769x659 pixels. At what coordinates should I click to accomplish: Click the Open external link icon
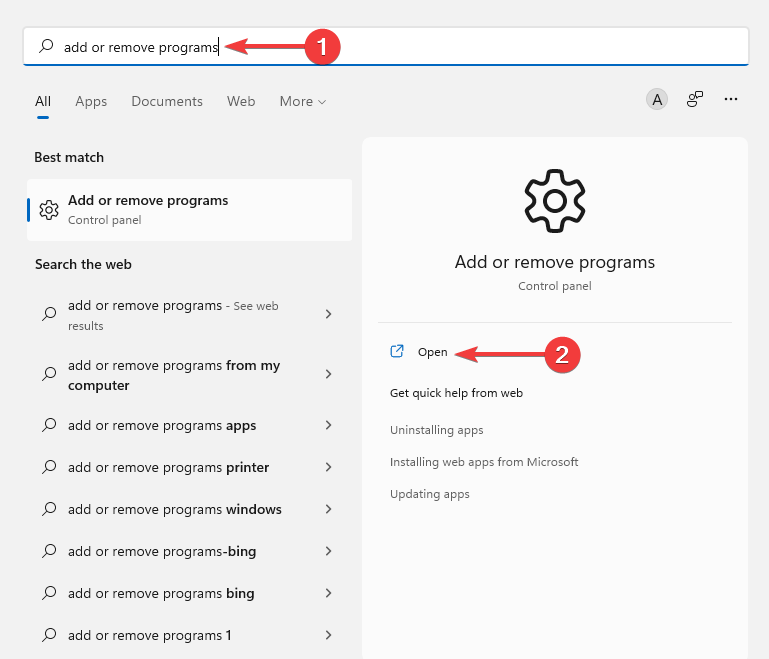[397, 351]
